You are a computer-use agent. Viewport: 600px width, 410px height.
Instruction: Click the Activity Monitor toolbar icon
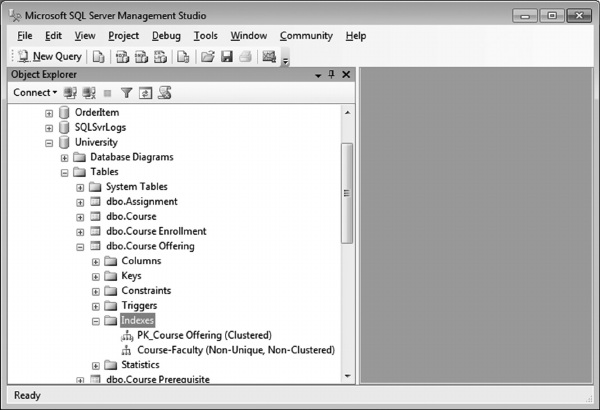(x=269, y=57)
